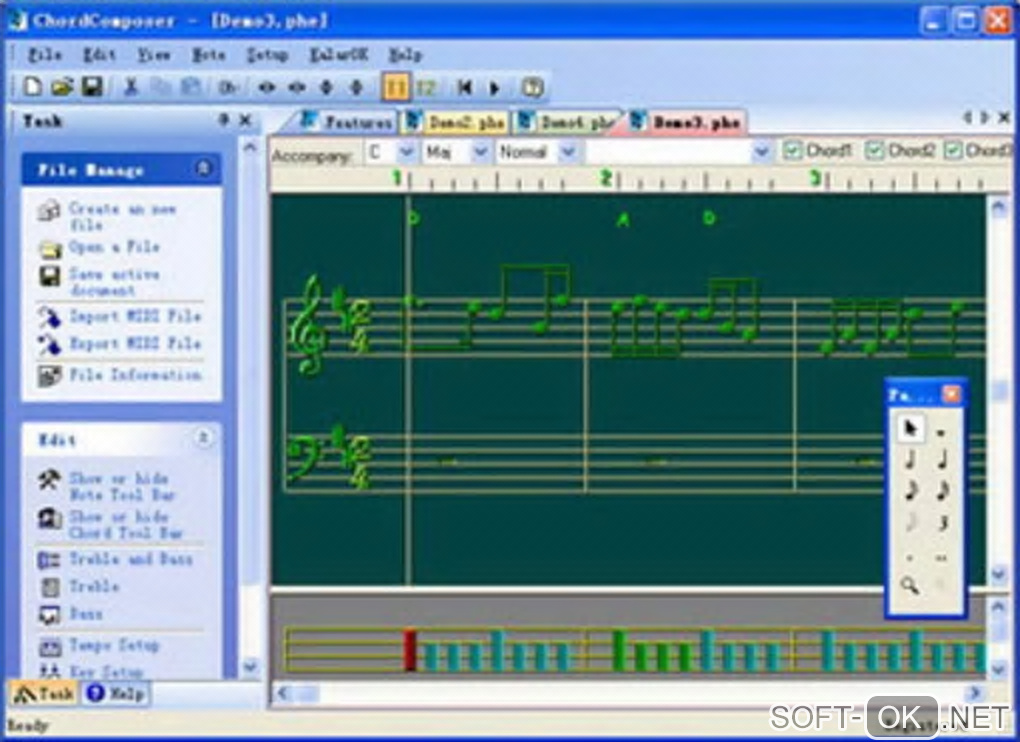
Task: Click the 'Tempo Setup' link
Action: point(114,646)
